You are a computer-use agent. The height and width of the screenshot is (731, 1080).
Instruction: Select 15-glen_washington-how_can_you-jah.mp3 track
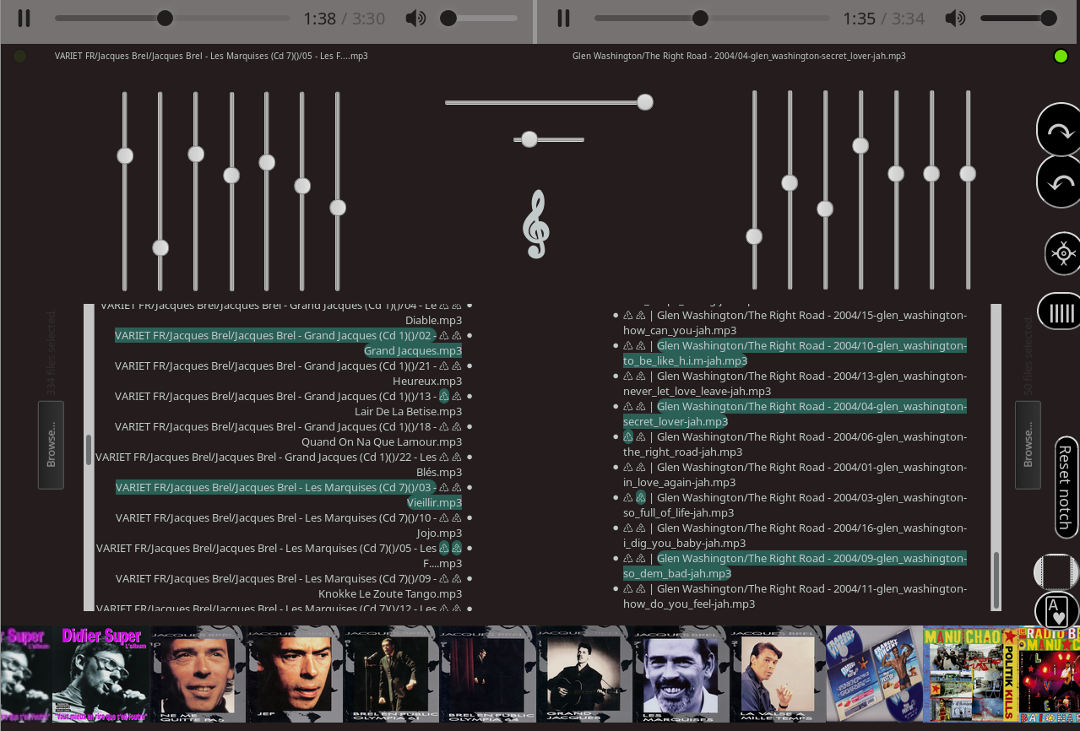(x=795, y=322)
